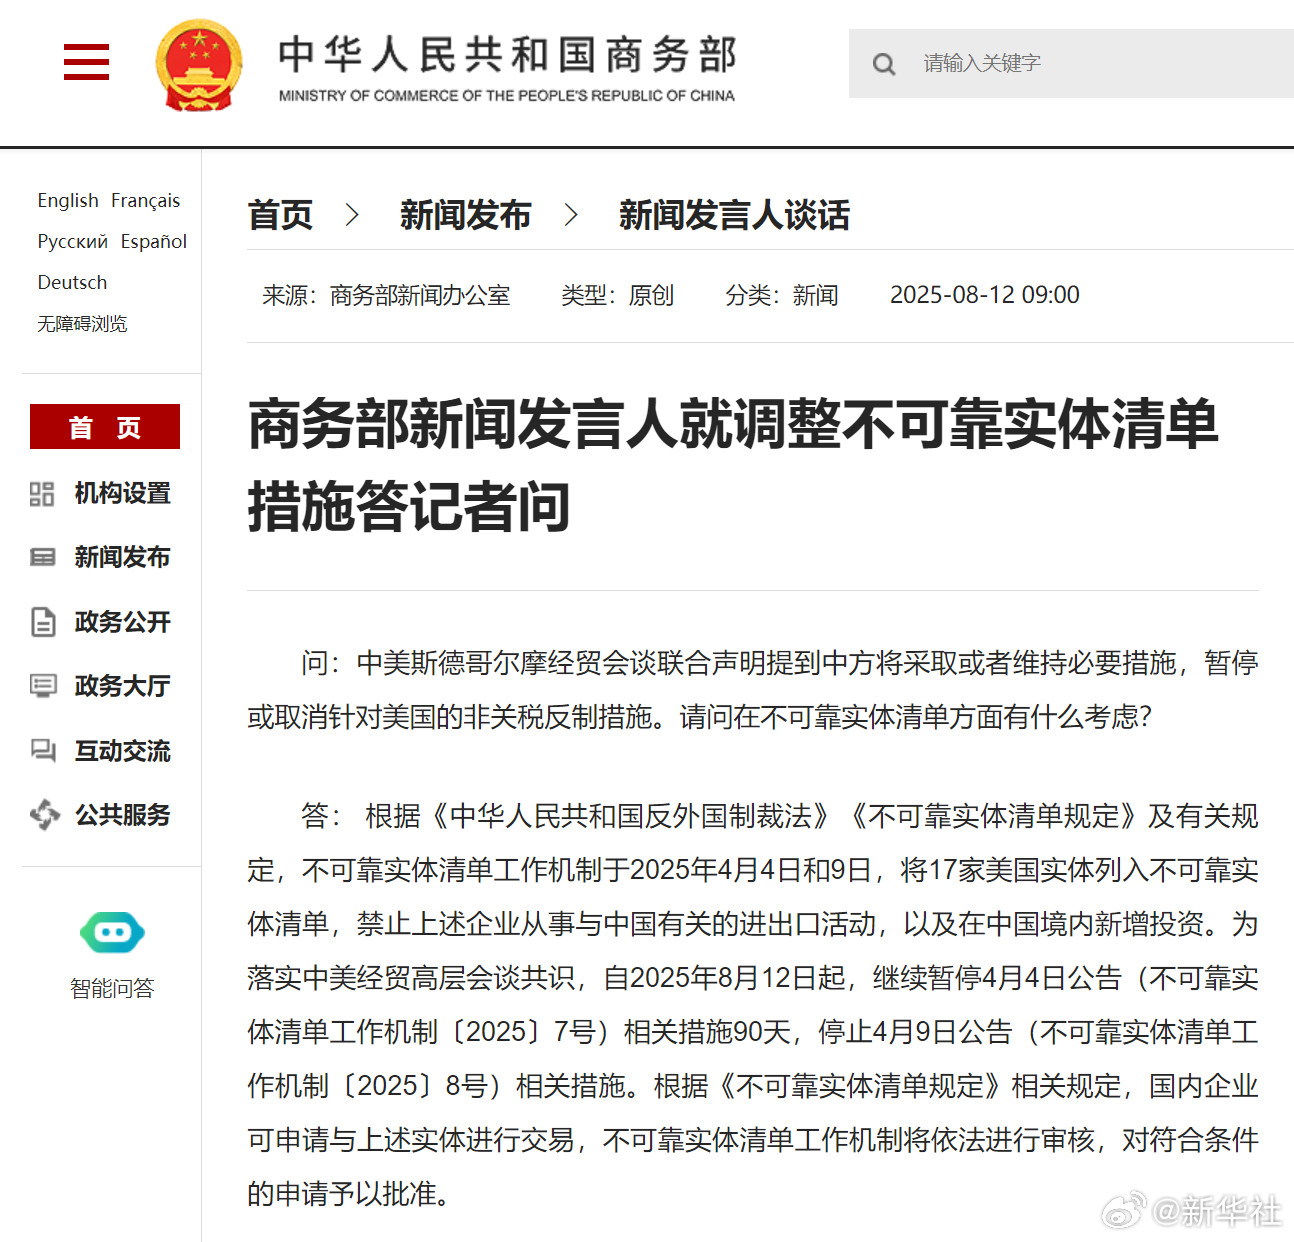Click the search field 请输入关键字
The image size is (1294, 1242).
pyautogui.click(x=1071, y=63)
